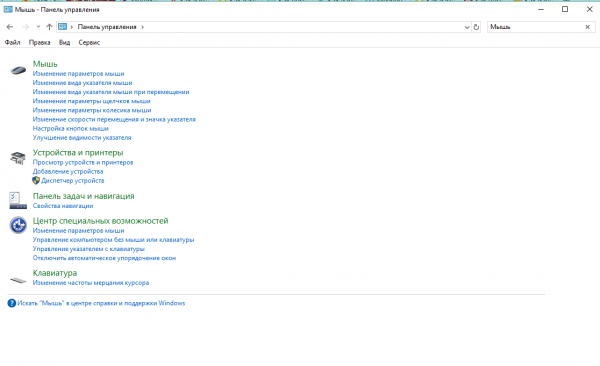Open the Устройства и принтеры heading
Screen dimensions: 600x366
click(78, 153)
